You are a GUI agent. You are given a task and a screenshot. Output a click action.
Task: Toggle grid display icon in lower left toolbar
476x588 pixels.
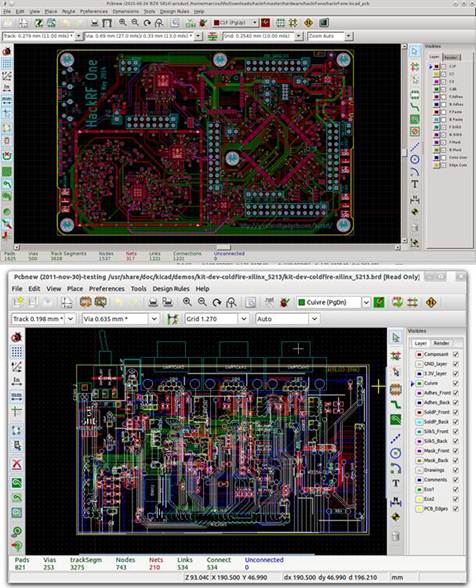point(16,352)
